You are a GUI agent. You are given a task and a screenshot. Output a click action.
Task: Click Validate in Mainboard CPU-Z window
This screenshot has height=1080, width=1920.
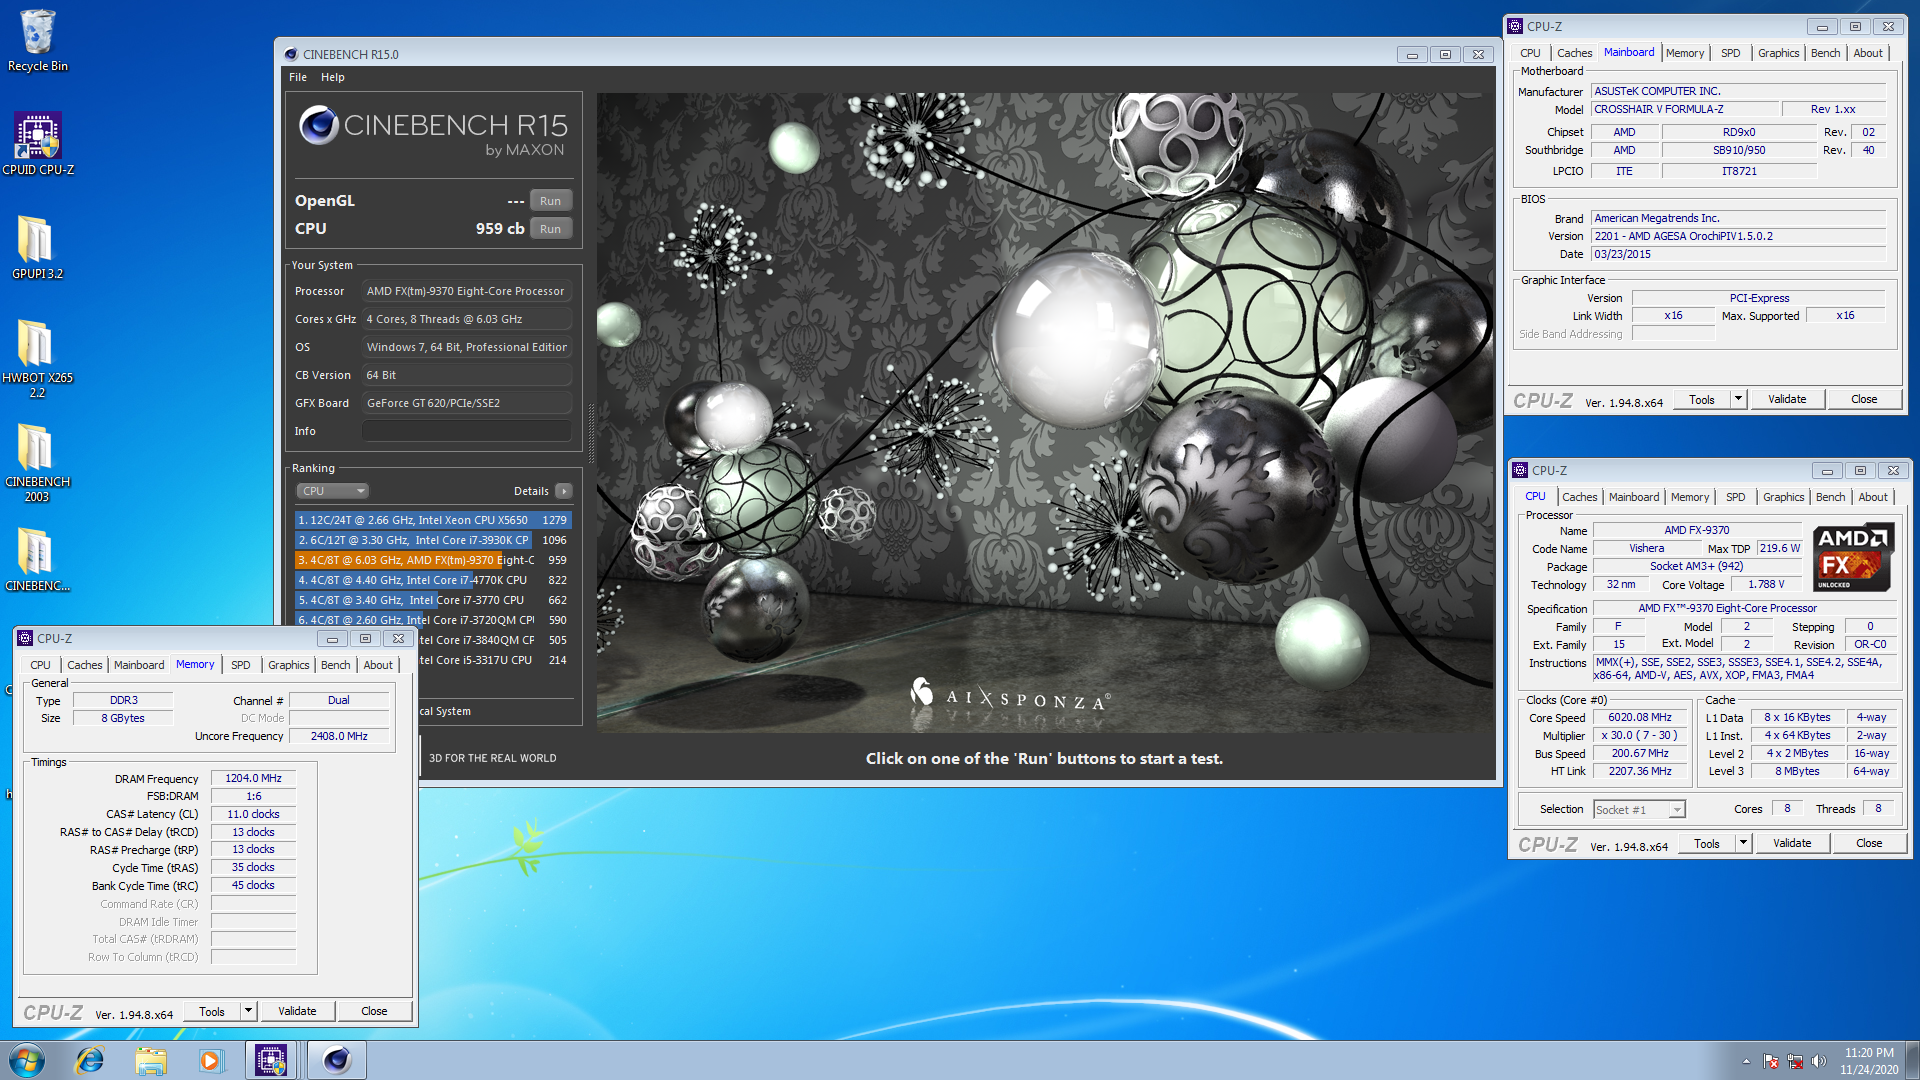pos(1787,400)
